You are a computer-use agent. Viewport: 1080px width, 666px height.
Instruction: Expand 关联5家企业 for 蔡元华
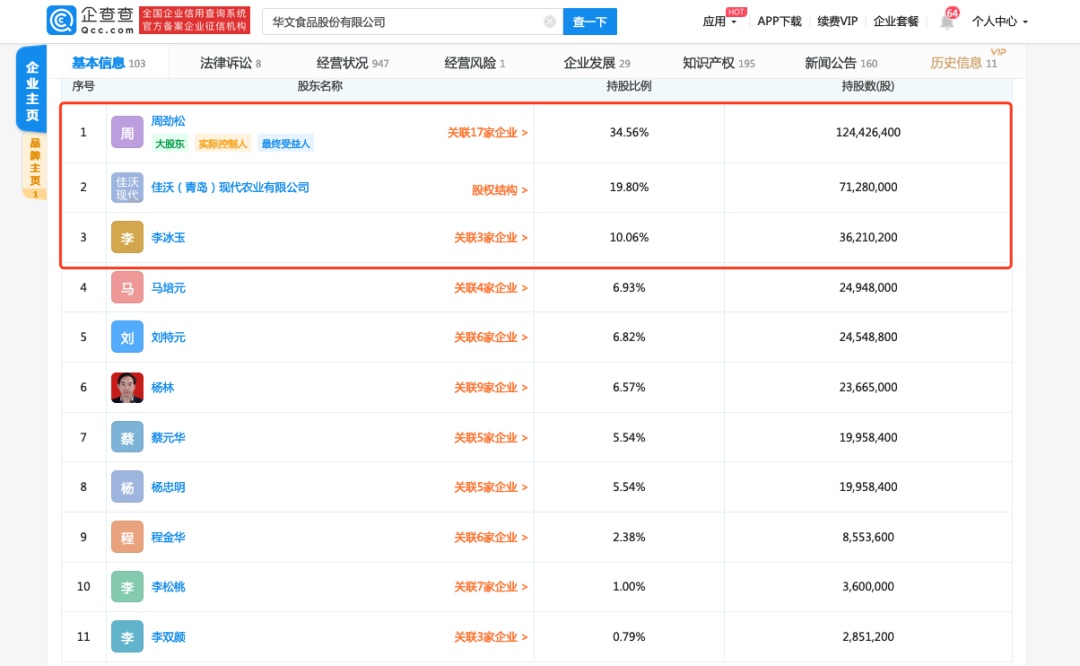coord(490,437)
